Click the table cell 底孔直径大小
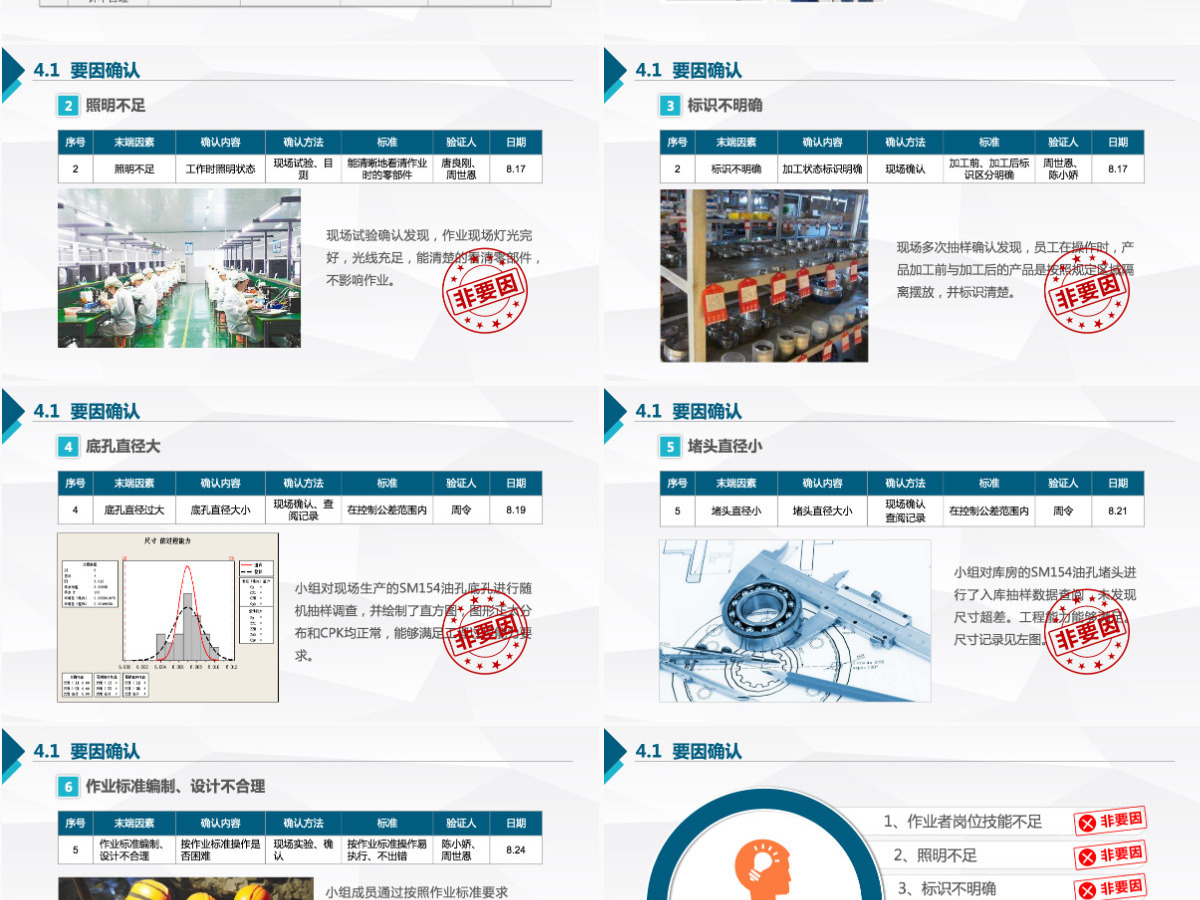The image size is (1200, 900). click(x=220, y=510)
